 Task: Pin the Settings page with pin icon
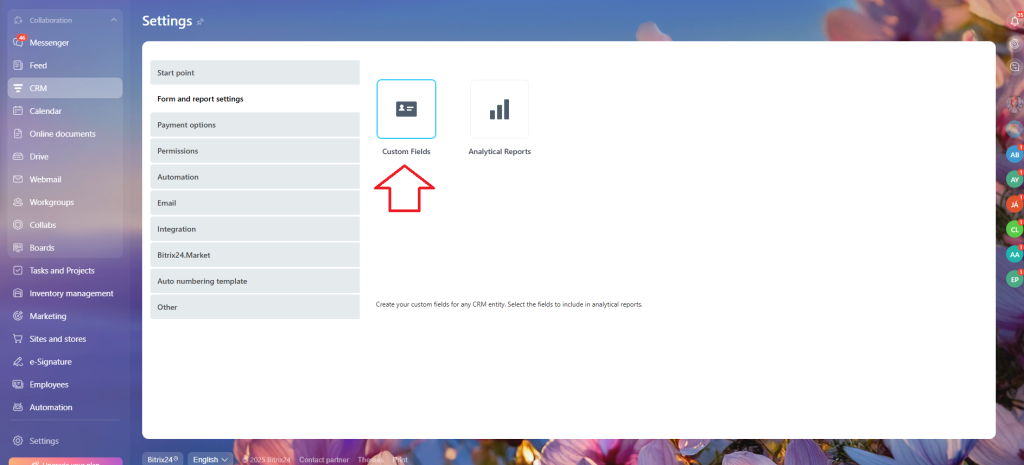pyautogui.click(x=200, y=21)
